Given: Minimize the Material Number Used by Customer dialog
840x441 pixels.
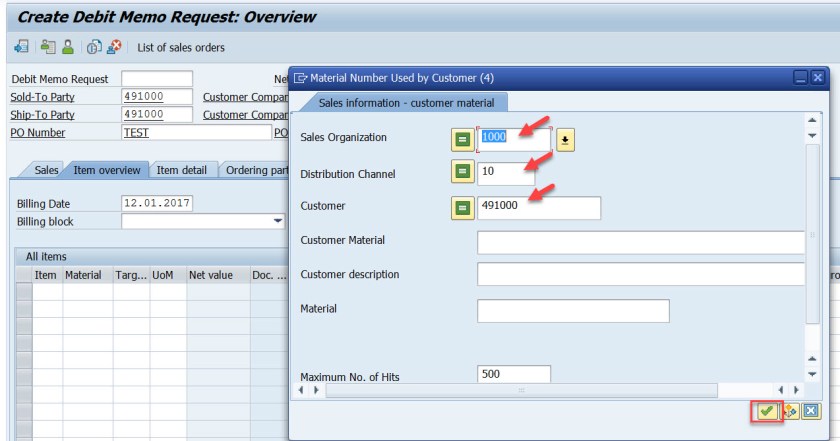Looking at the screenshot, I should pos(800,78).
